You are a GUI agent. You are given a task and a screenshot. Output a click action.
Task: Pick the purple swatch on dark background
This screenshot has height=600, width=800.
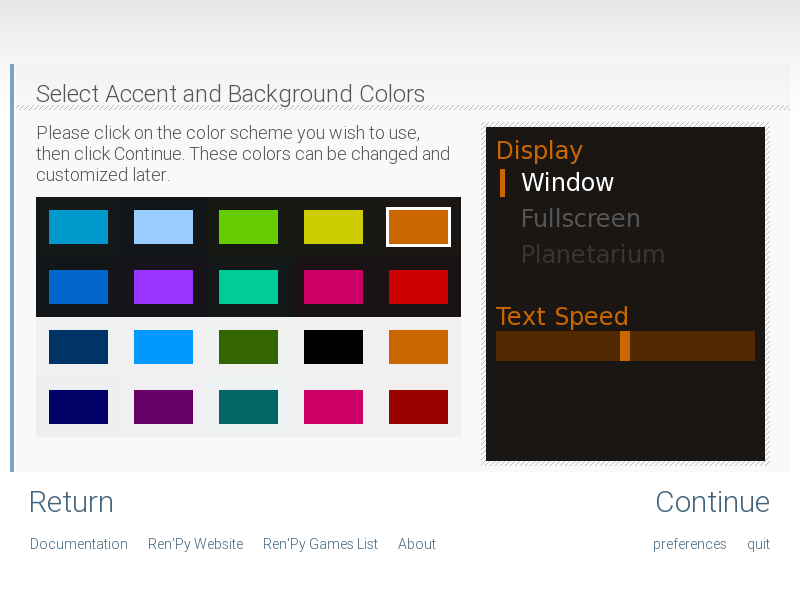(x=163, y=287)
